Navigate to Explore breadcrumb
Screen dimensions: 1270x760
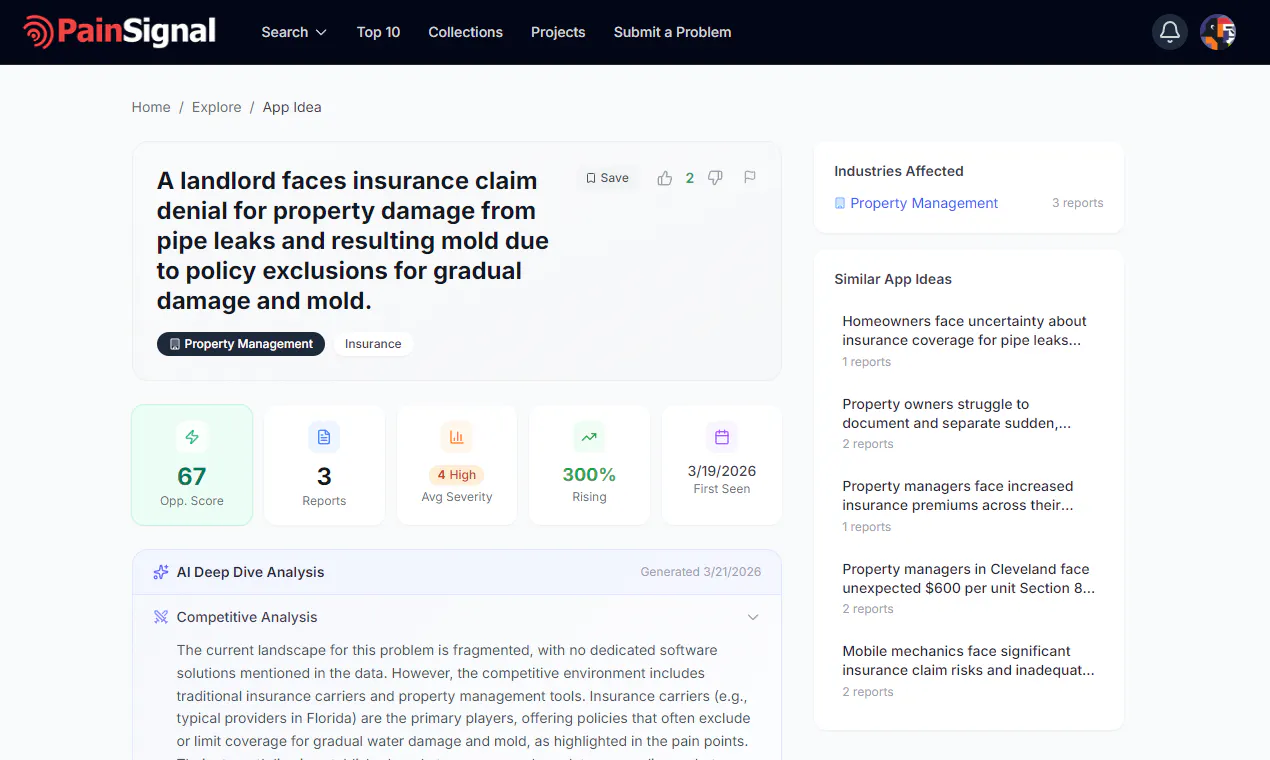[x=217, y=107]
